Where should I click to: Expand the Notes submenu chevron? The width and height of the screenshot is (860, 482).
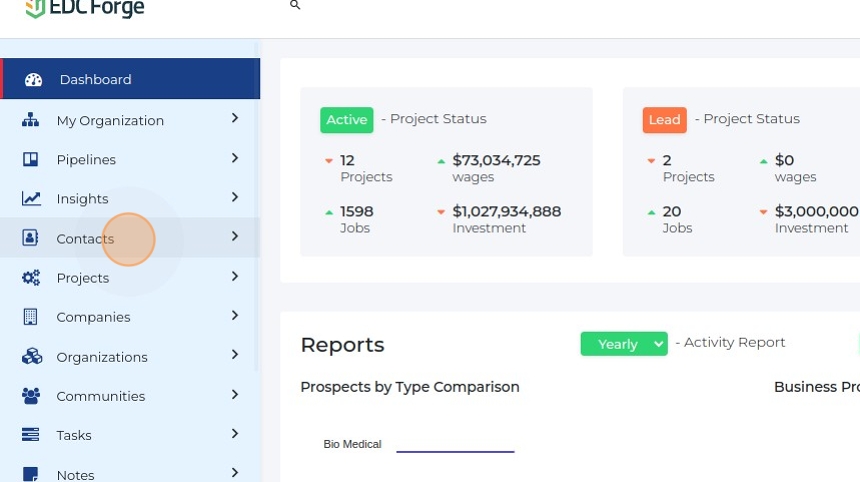(235, 473)
